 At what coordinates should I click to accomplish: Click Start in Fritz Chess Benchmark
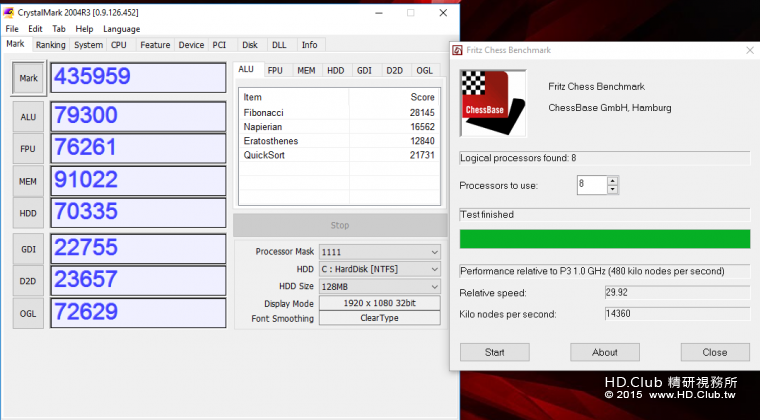coord(494,352)
